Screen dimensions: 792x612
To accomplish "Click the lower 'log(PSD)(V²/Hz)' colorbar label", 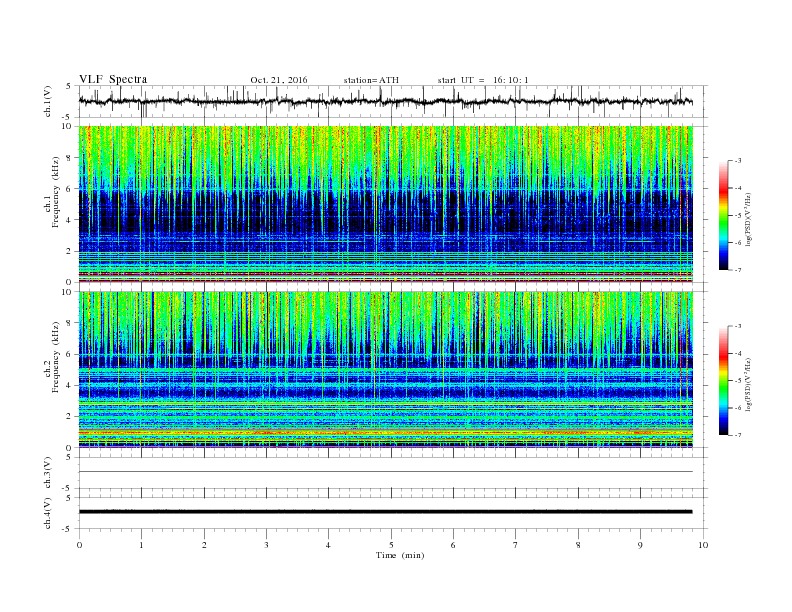I will tap(748, 384).
